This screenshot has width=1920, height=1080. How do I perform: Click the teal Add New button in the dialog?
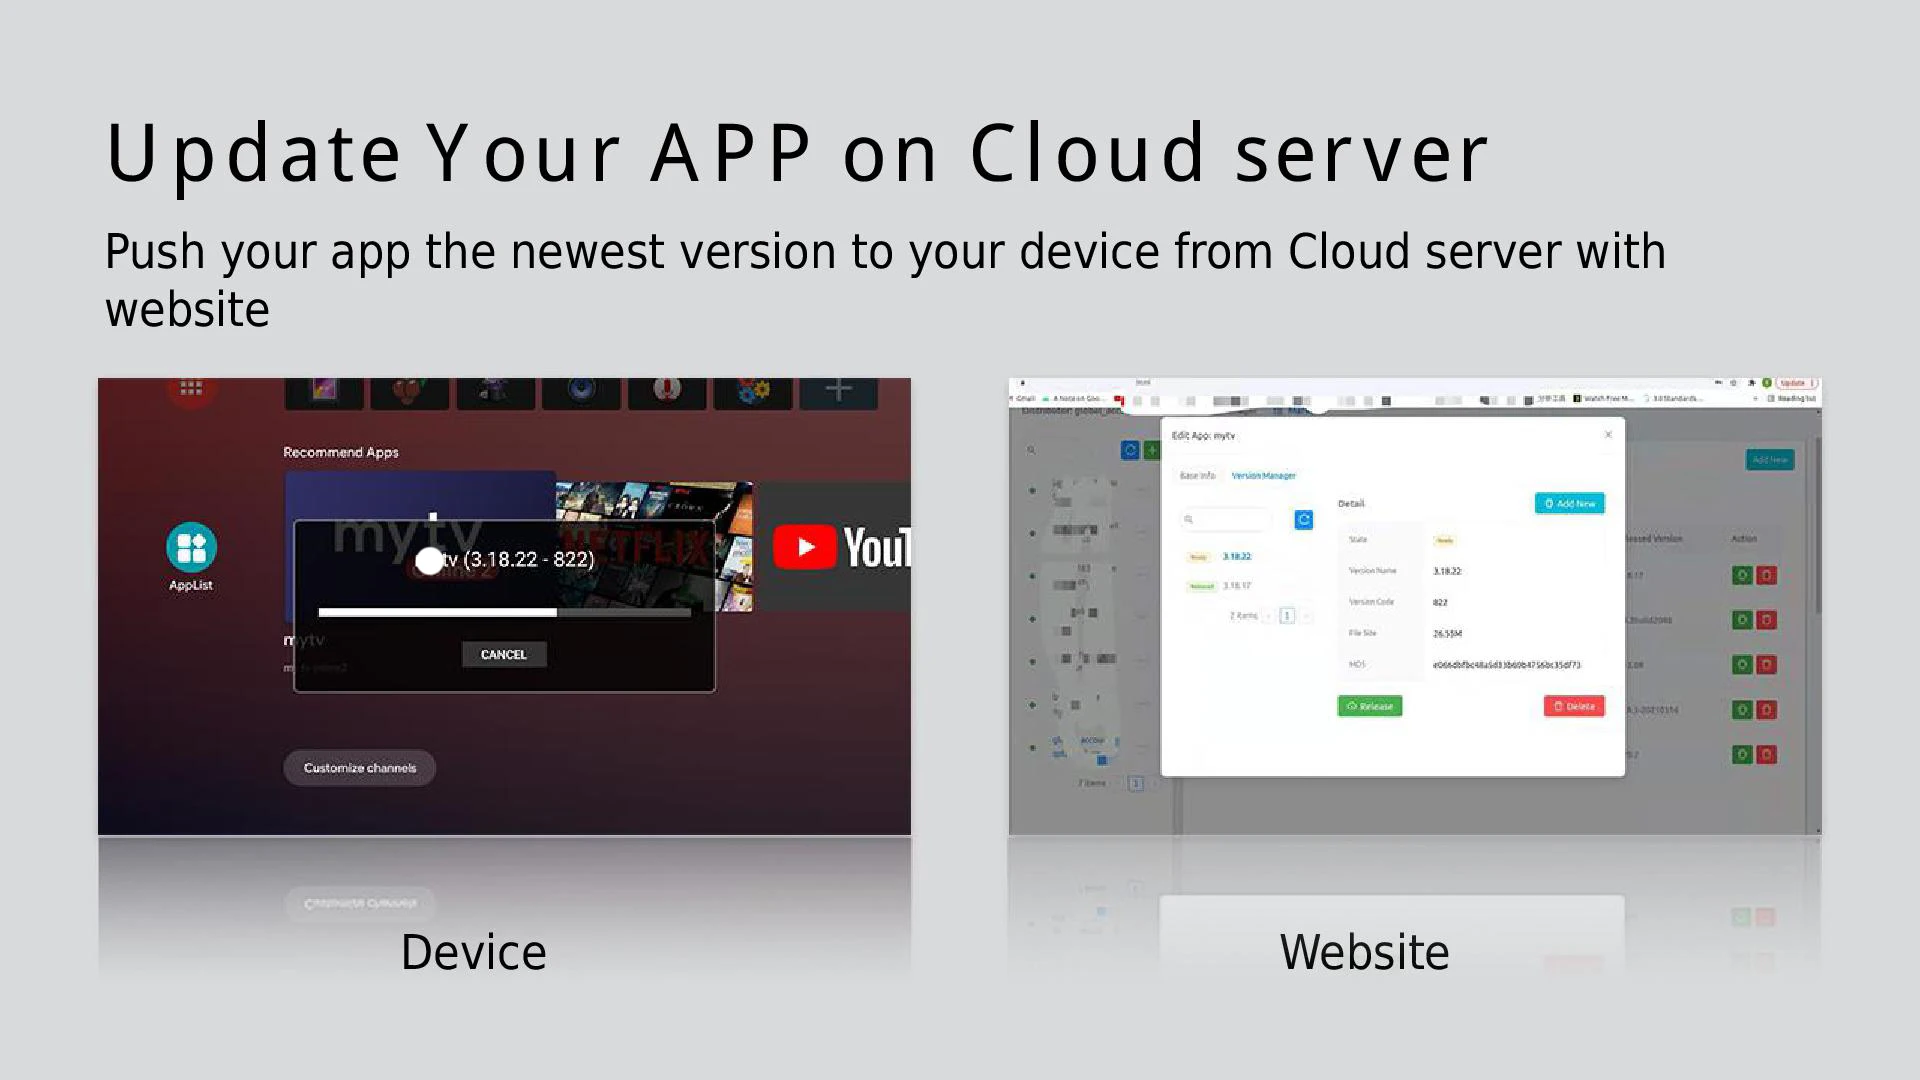[x=1569, y=503]
